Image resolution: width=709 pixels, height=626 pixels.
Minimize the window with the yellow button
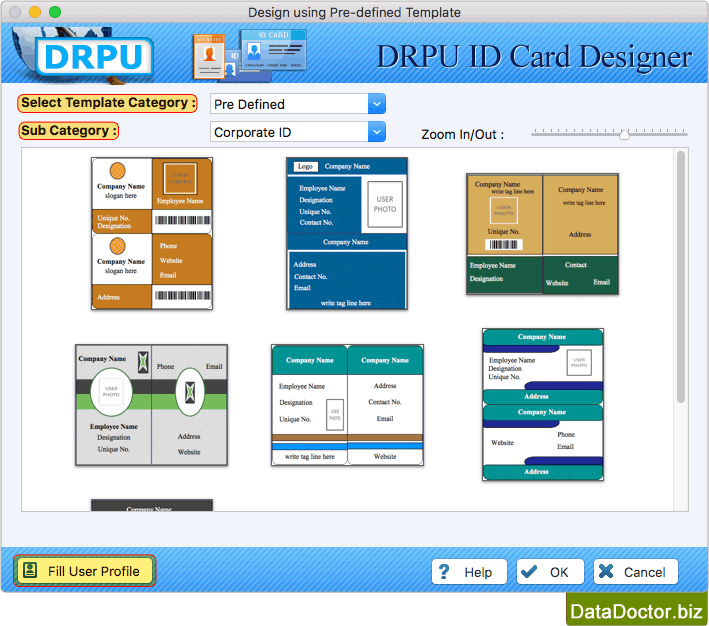(x=35, y=12)
